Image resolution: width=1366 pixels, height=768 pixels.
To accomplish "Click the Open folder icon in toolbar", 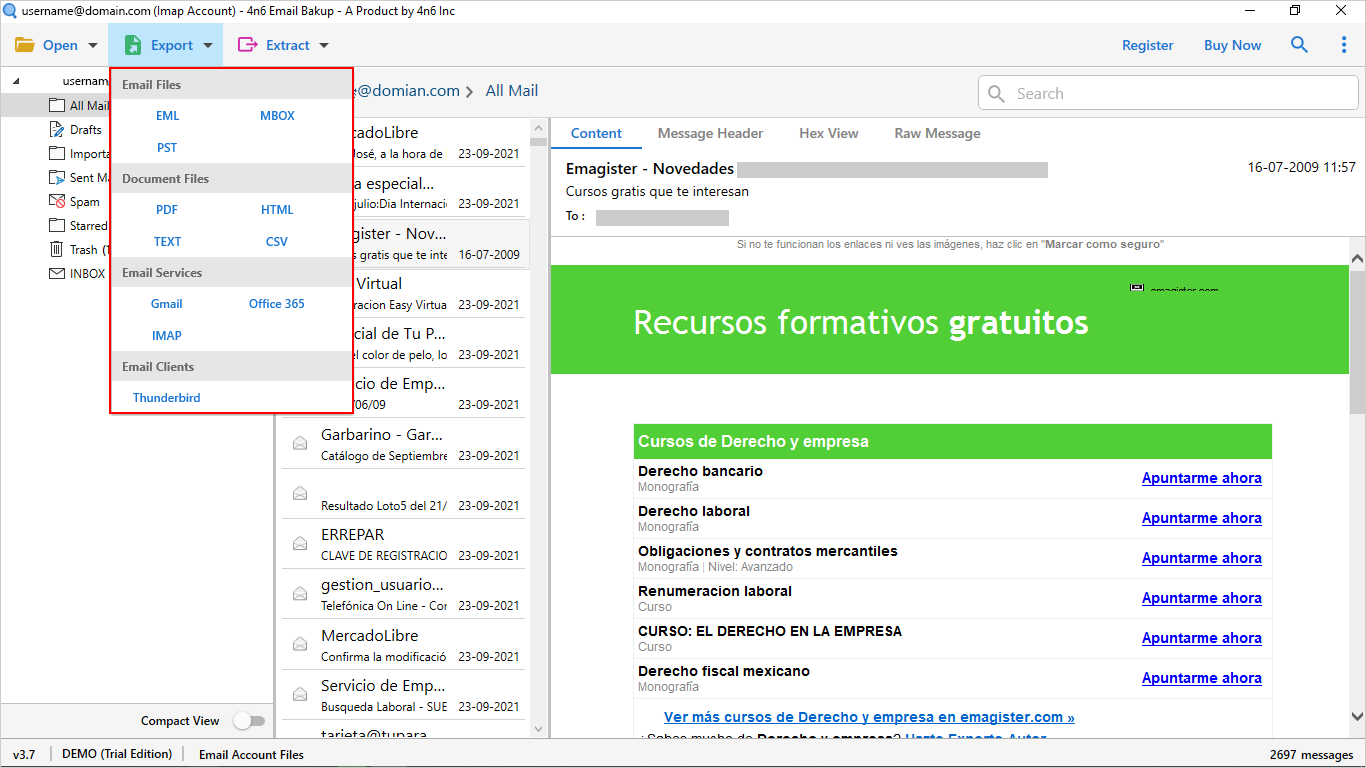I will (x=24, y=45).
